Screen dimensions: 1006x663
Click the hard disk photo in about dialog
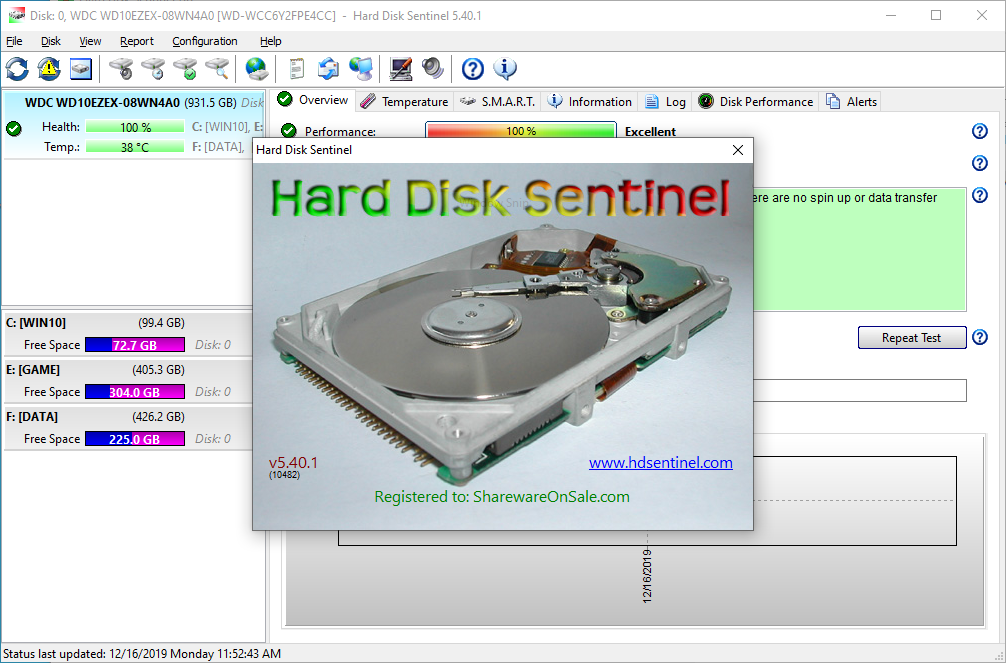(502, 356)
